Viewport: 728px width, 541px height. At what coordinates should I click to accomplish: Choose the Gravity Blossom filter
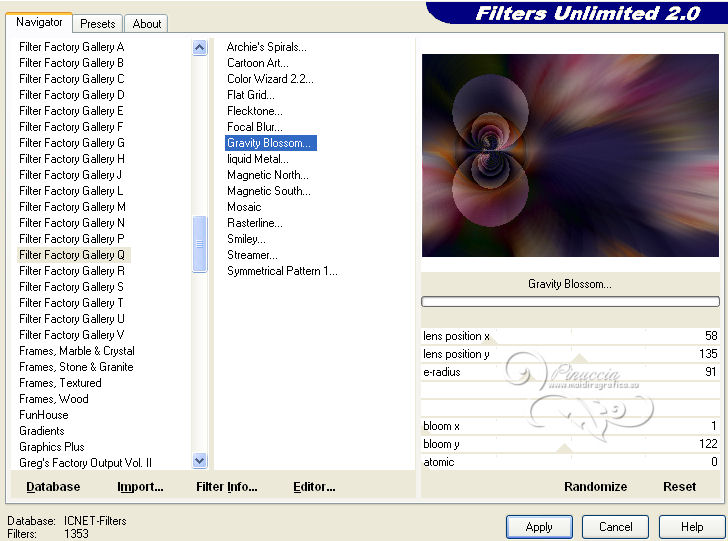coord(271,143)
